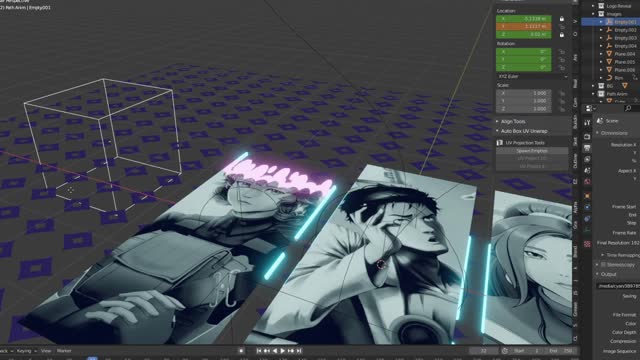
Task: Click the UV Projection Tools panel icon
Action: tap(500, 143)
